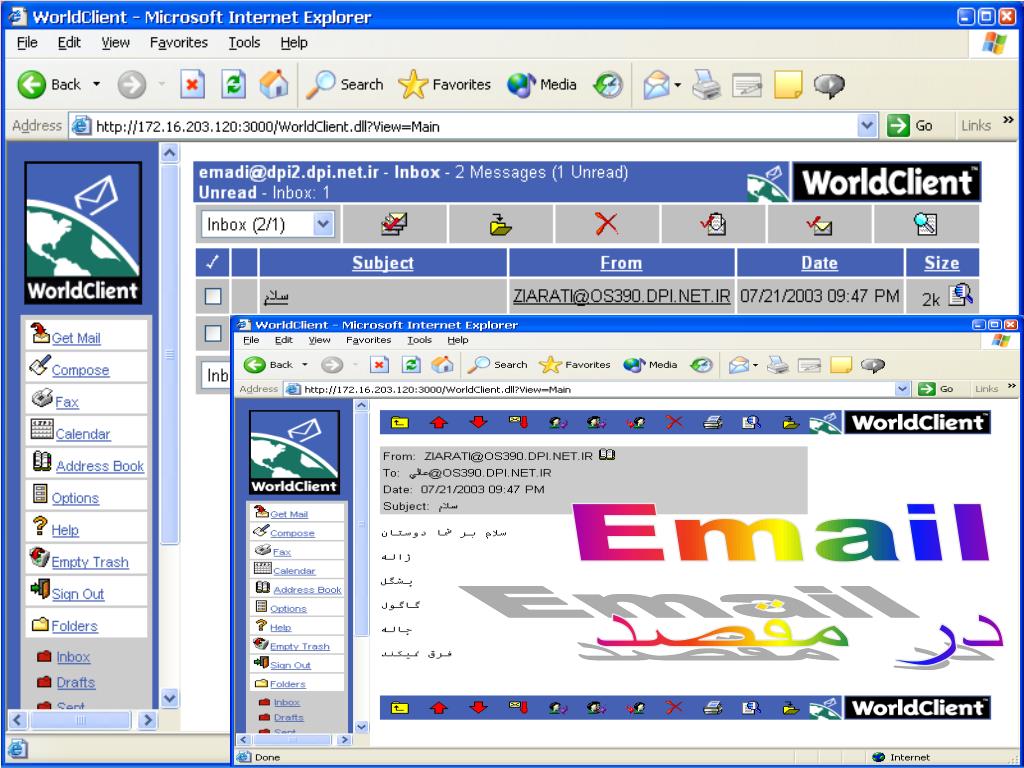Click Home in the back window's IE toolbar
Screen dimensions: 1024x768
coord(274,84)
